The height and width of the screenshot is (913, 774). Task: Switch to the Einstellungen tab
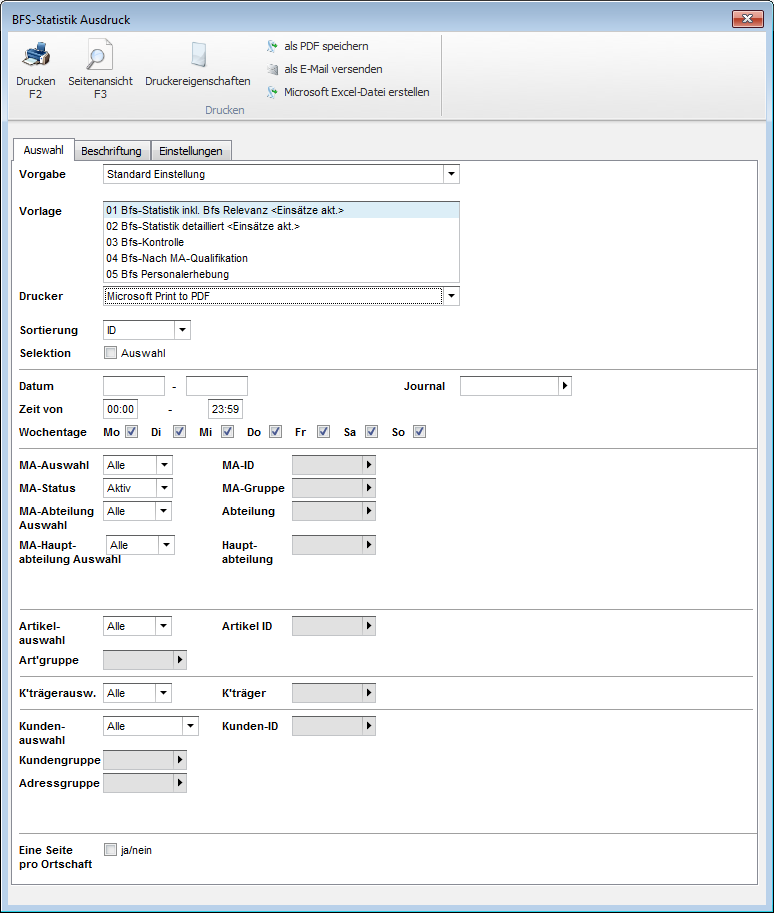(x=191, y=151)
